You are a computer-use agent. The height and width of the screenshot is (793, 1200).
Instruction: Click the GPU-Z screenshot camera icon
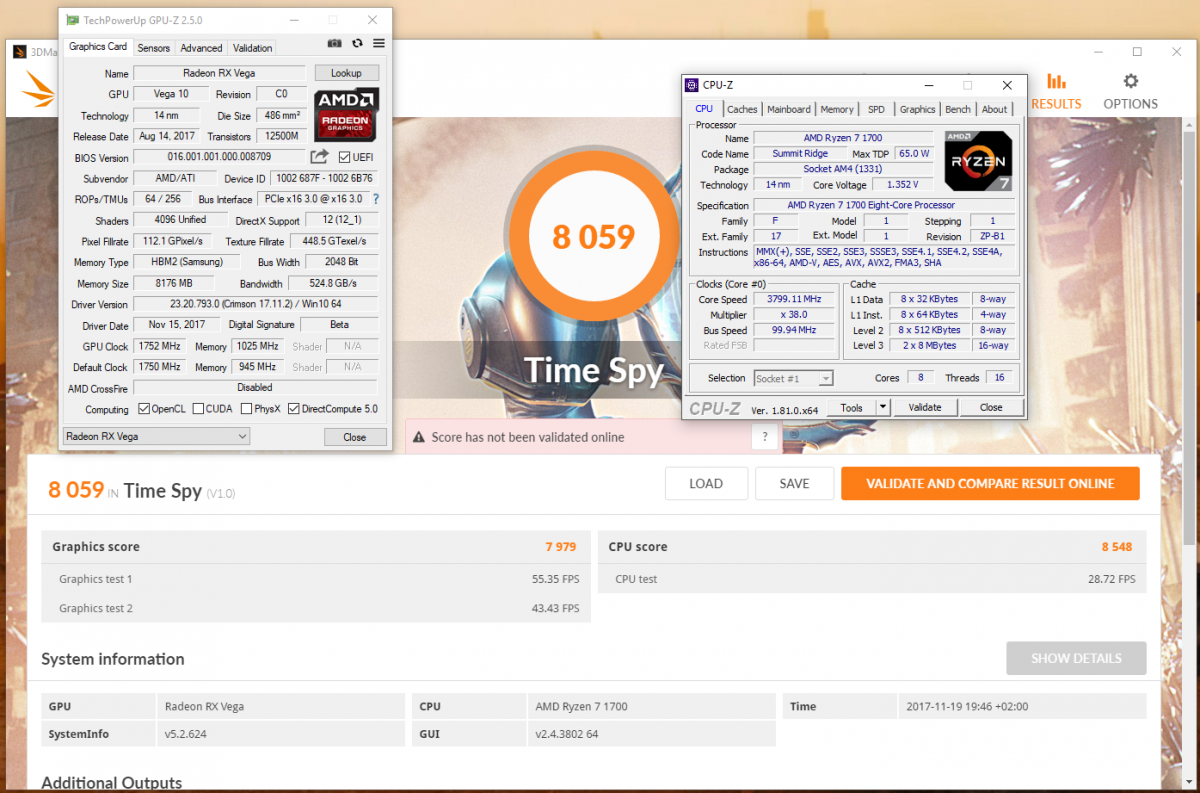tap(334, 43)
